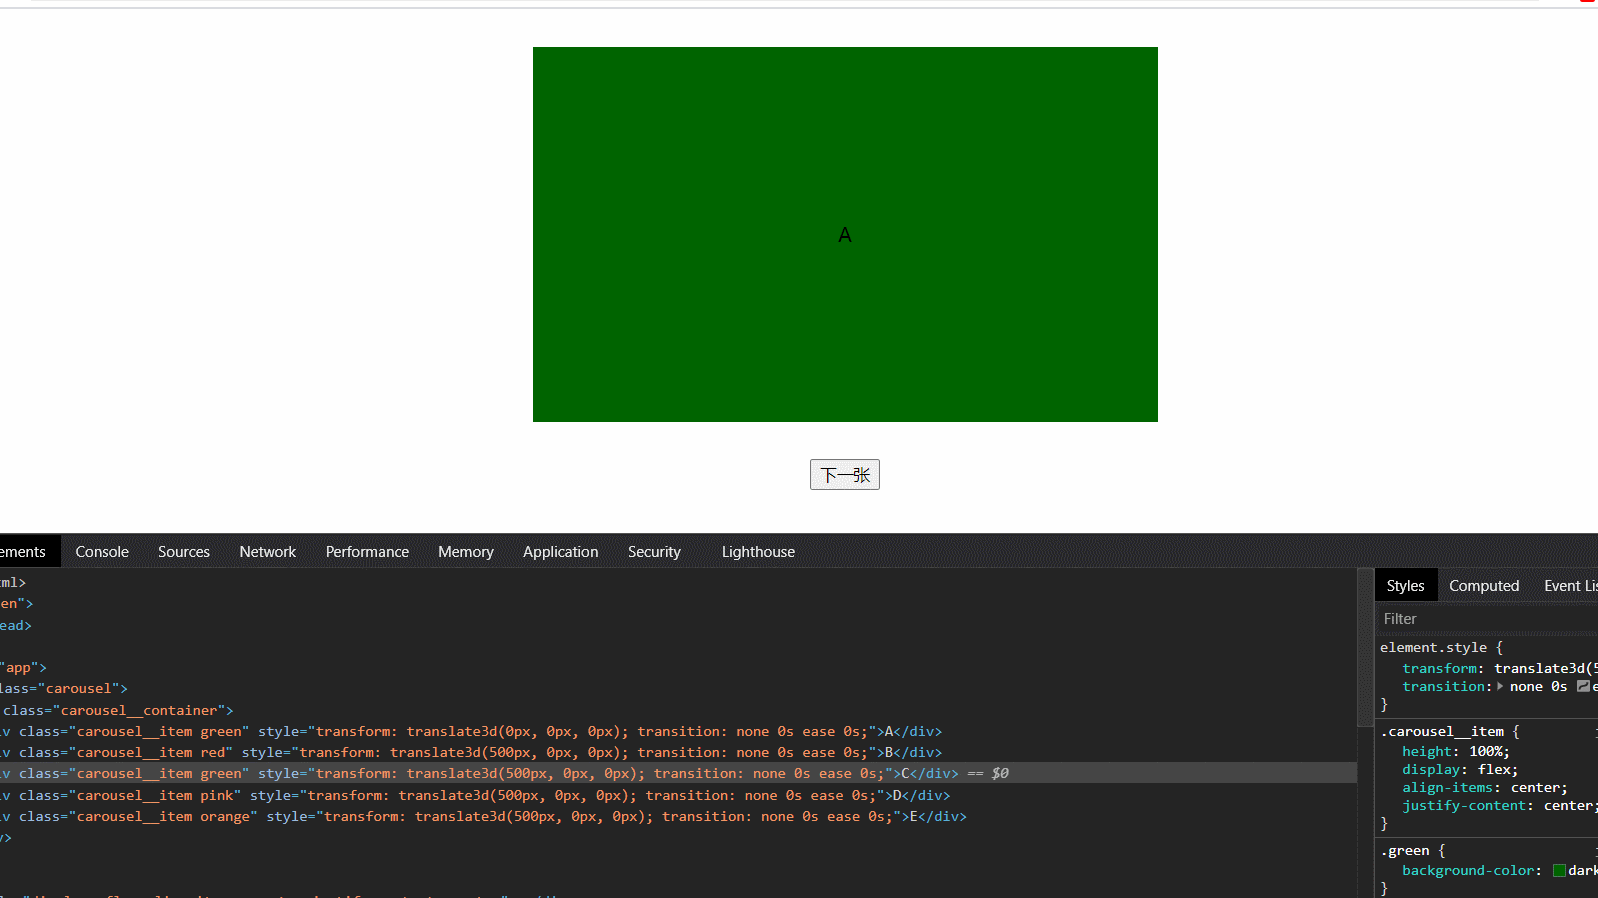Open the transition easing curve editor icon

[x=1583, y=686]
